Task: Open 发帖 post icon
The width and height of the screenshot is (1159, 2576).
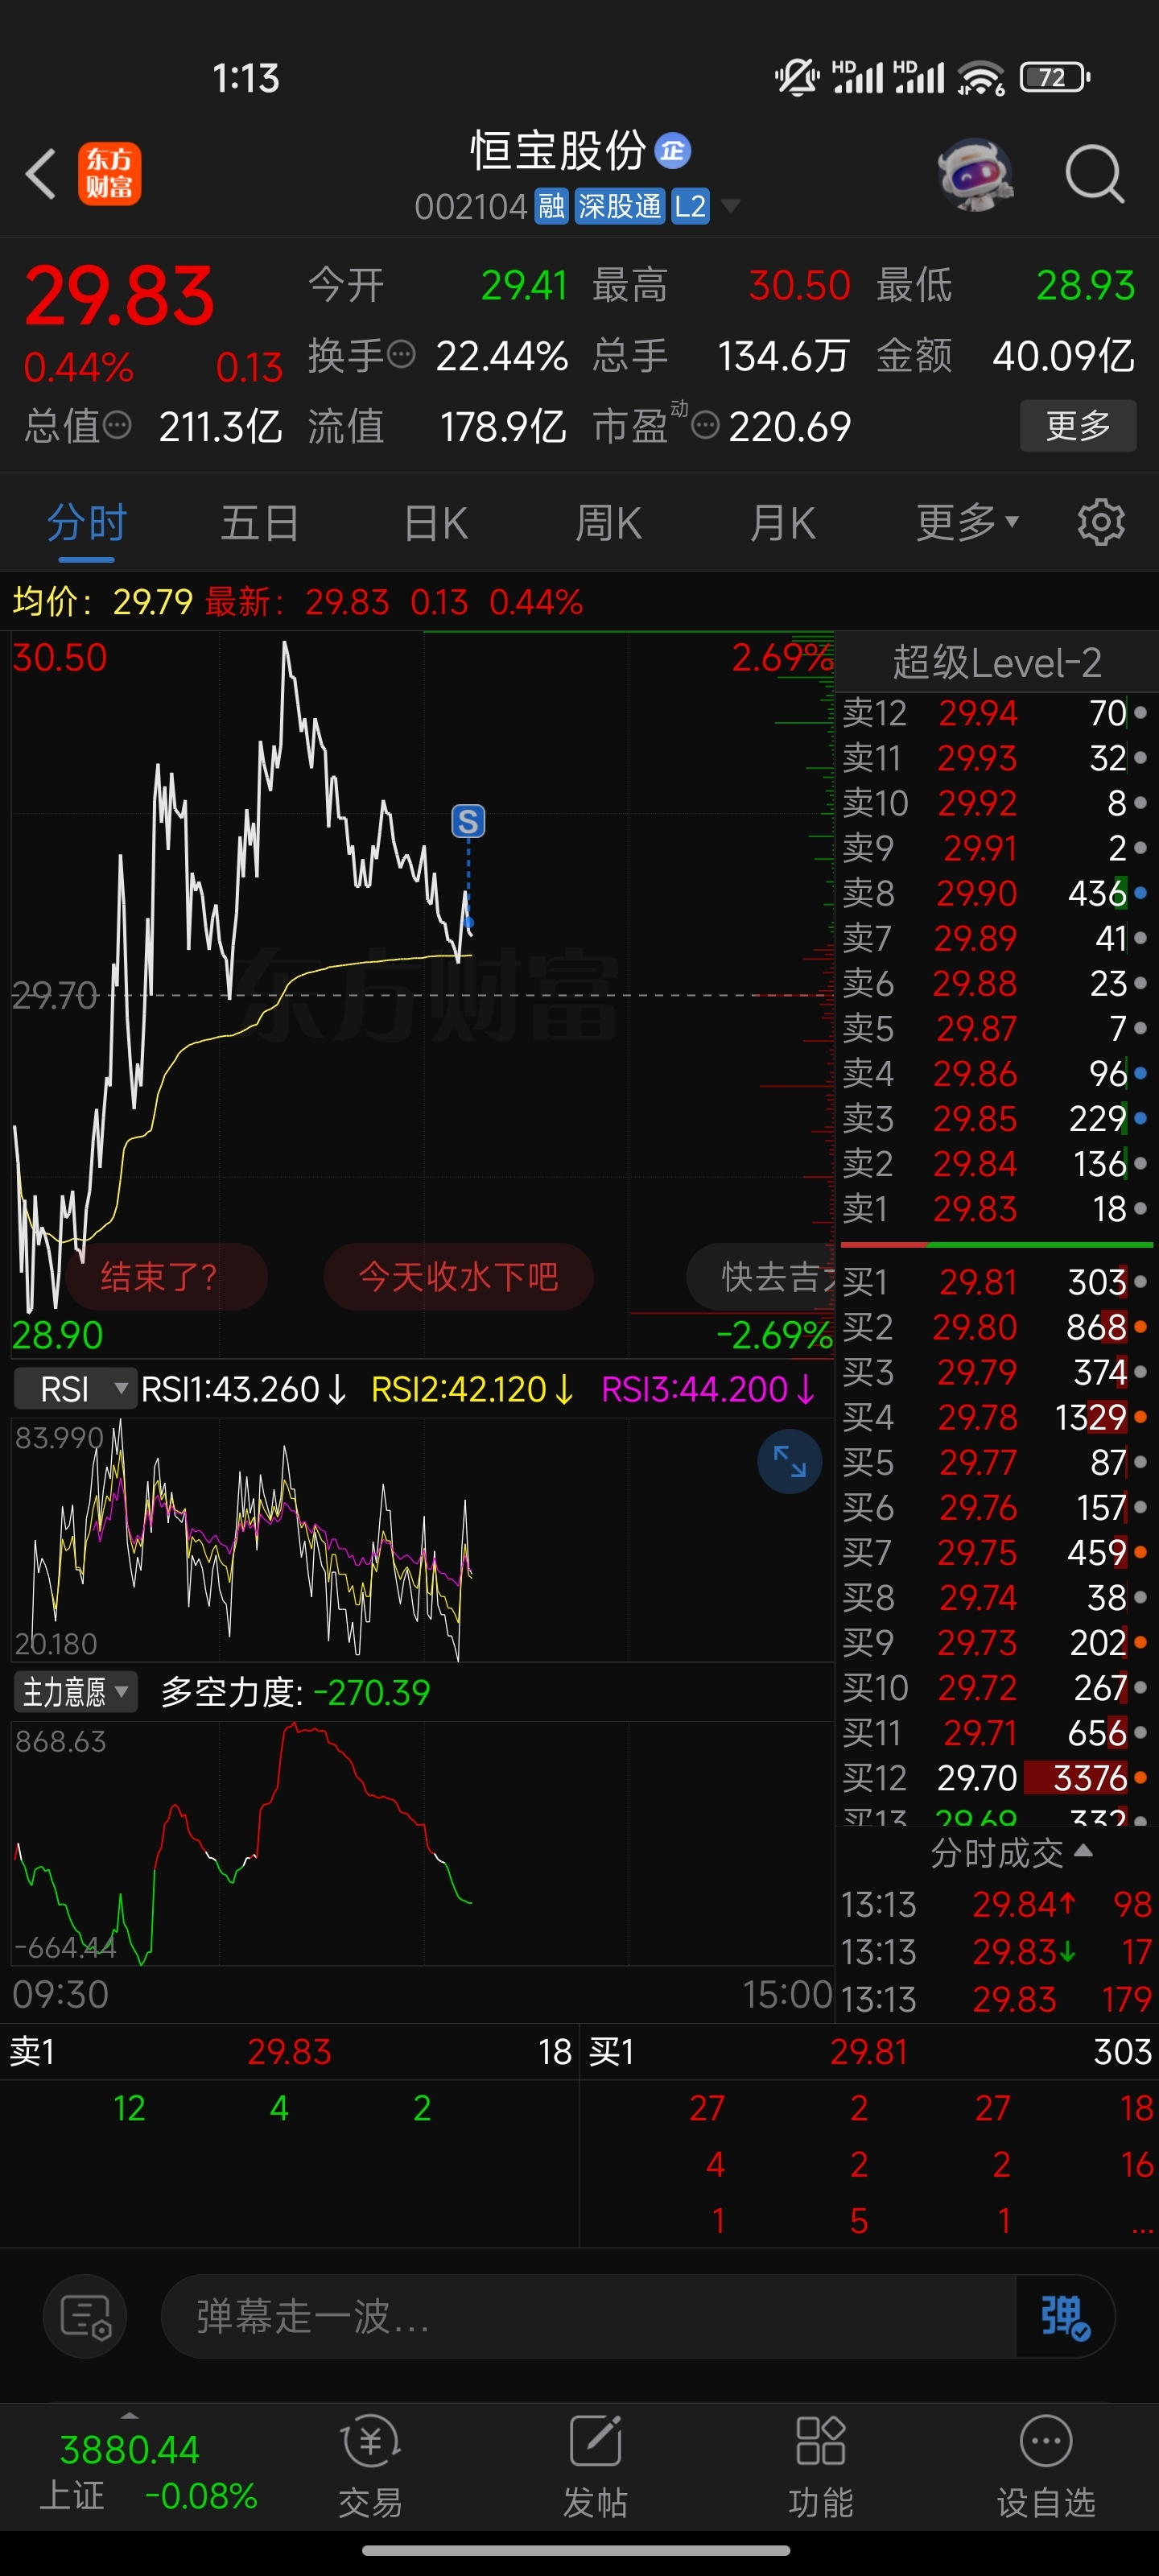Action: pyautogui.click(x=595, y=2467)
